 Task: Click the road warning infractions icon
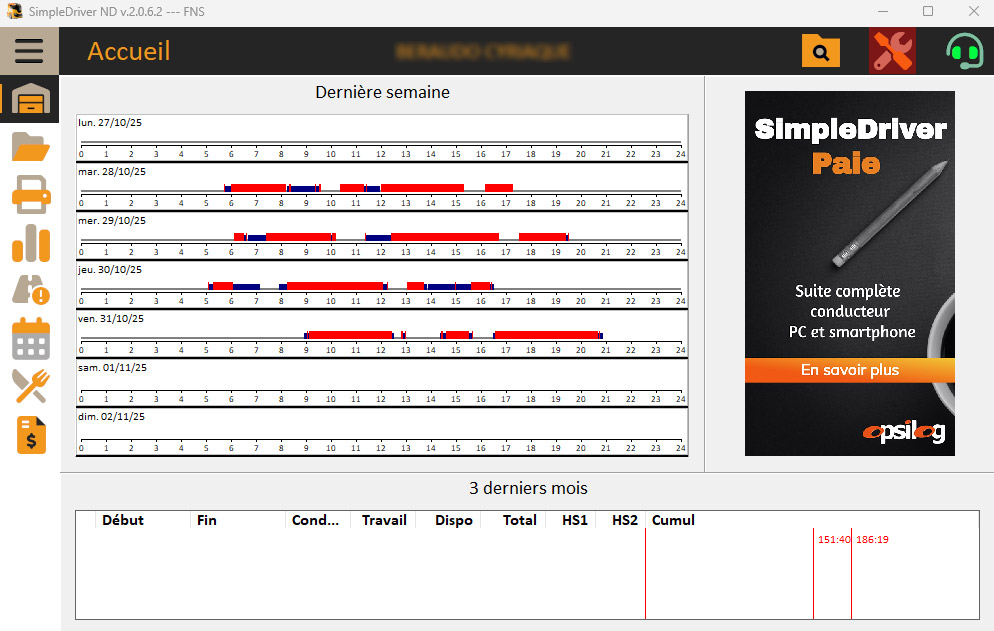pyautogui.click(x=30, y=291)
